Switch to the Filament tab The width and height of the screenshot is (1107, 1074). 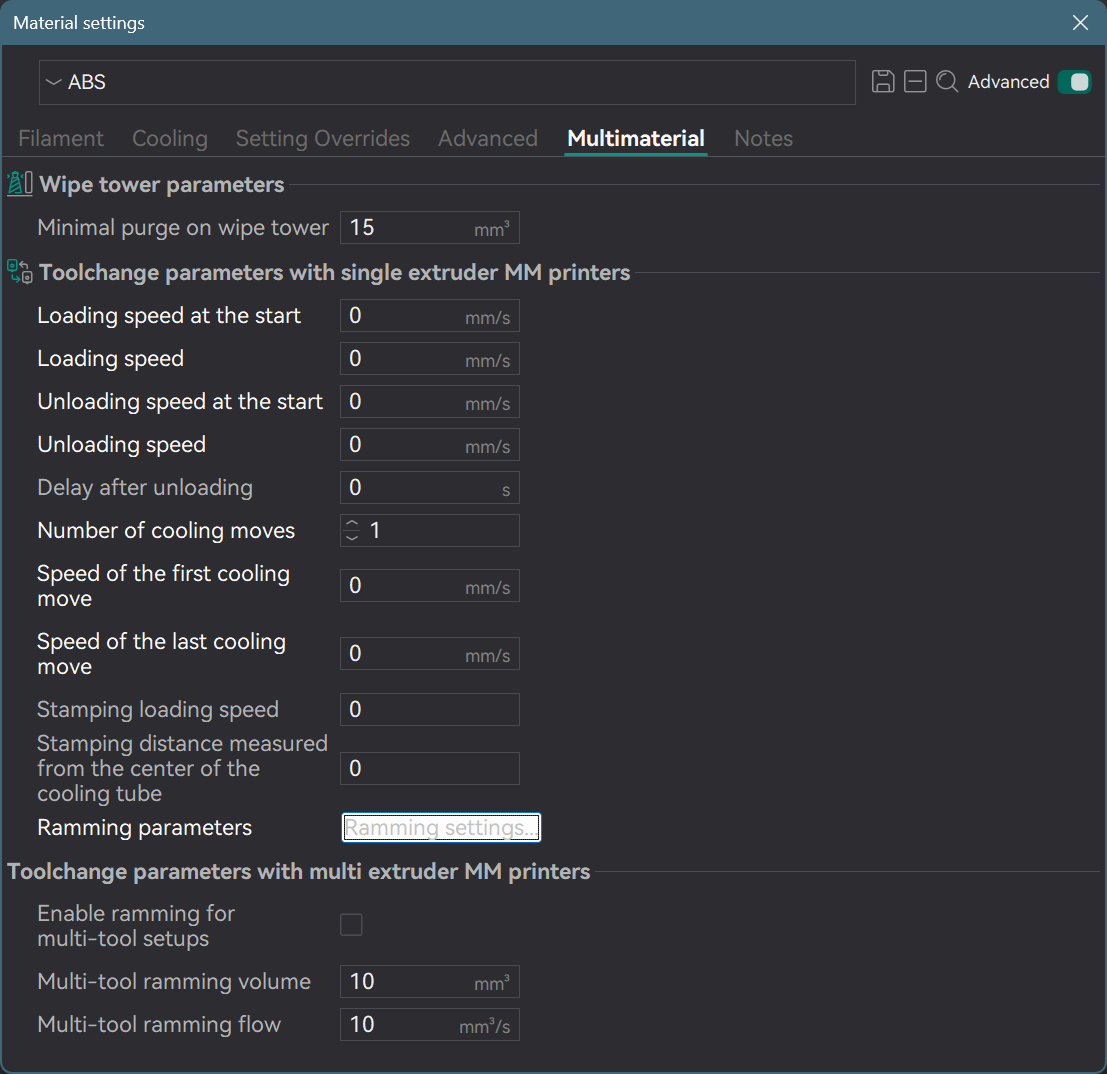(x=60, y=138)
